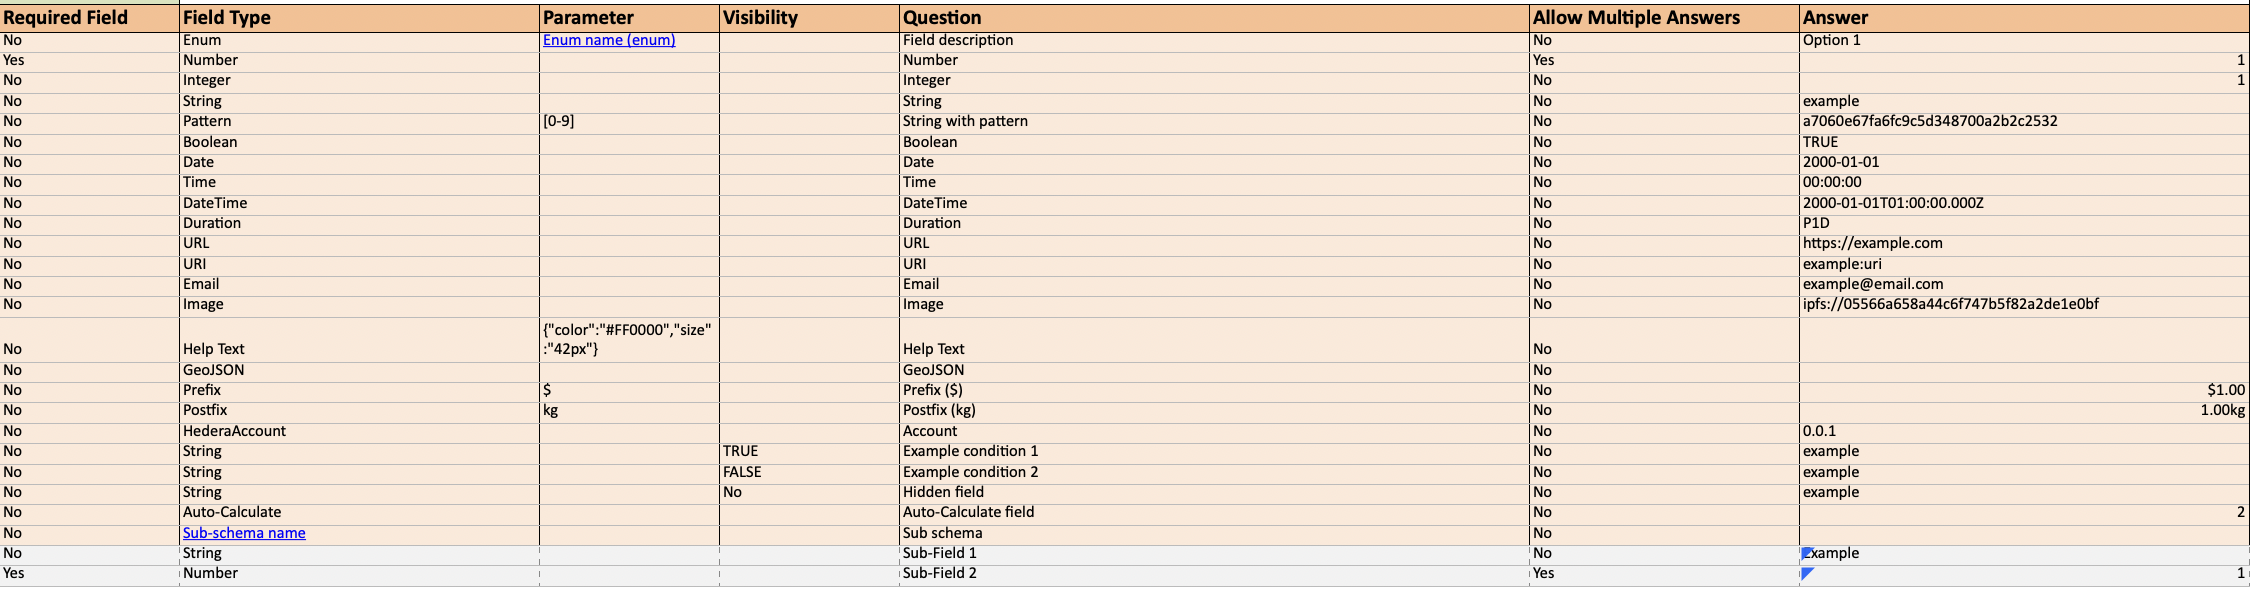Select the color and size JSON parameter cell
Viewport: 2252px width, 590px height.
click(627, 339)
